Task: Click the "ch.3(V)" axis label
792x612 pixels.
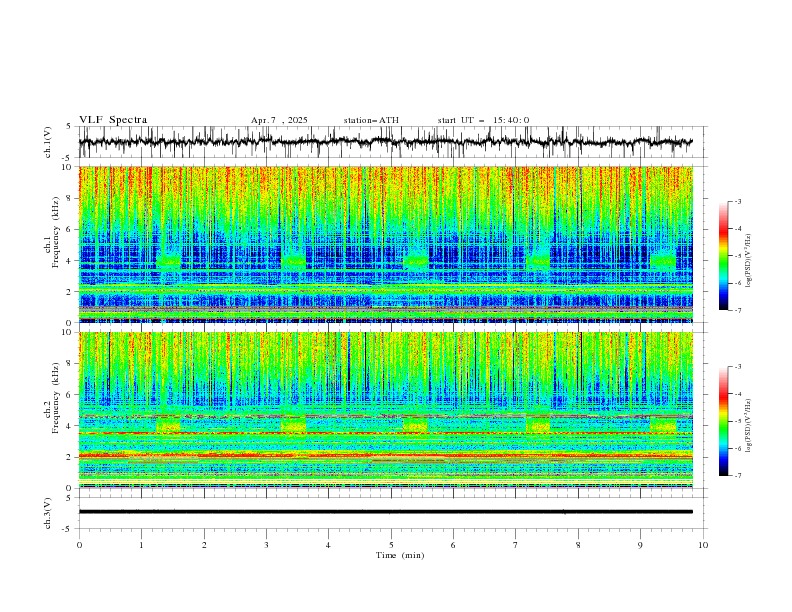Action: click(48, 513)
